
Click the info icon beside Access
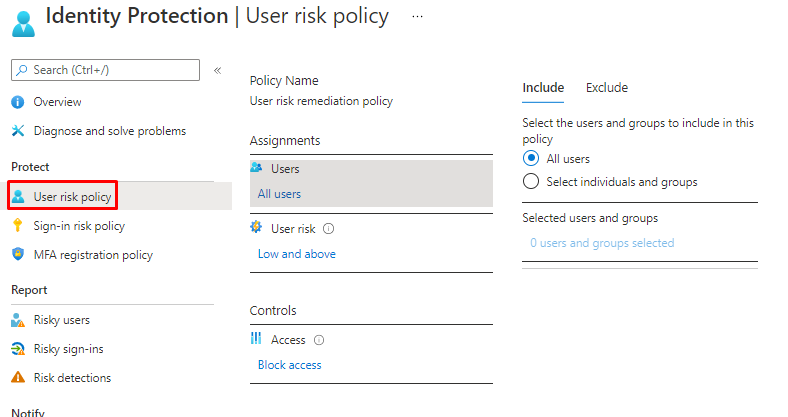click(319, 340)
